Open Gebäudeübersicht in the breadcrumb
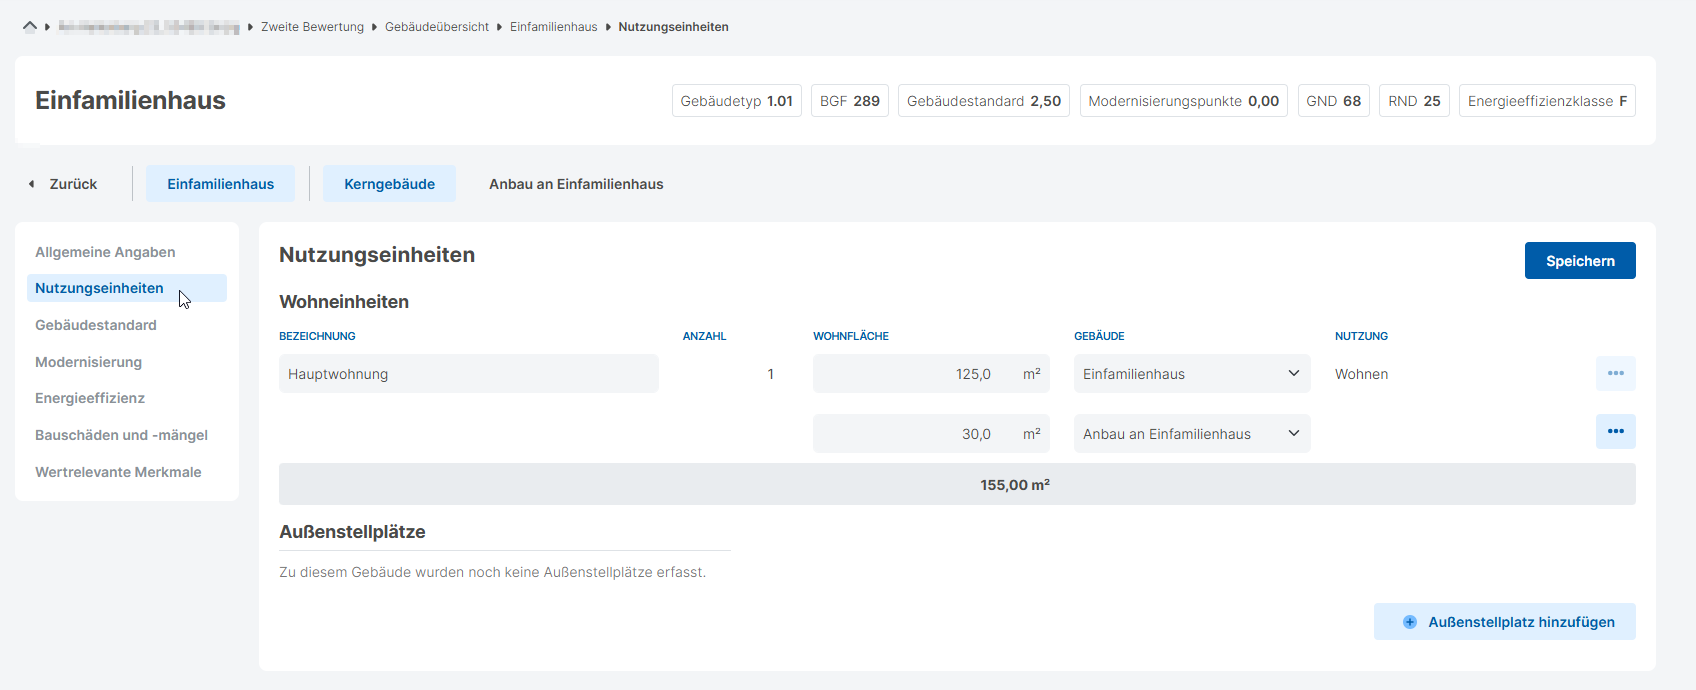 click(x=436, y=27)
